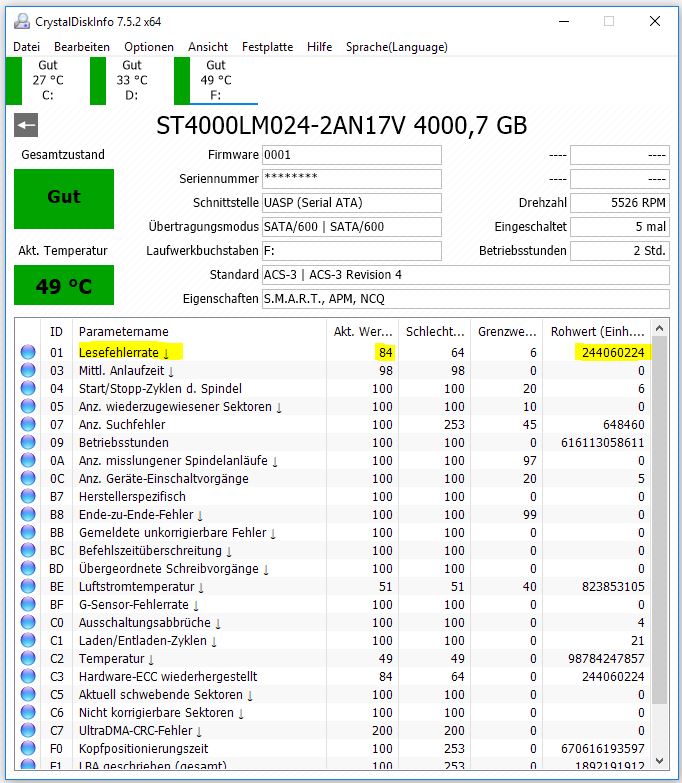Open the Sprache(Language) menu

click(397, 47)
